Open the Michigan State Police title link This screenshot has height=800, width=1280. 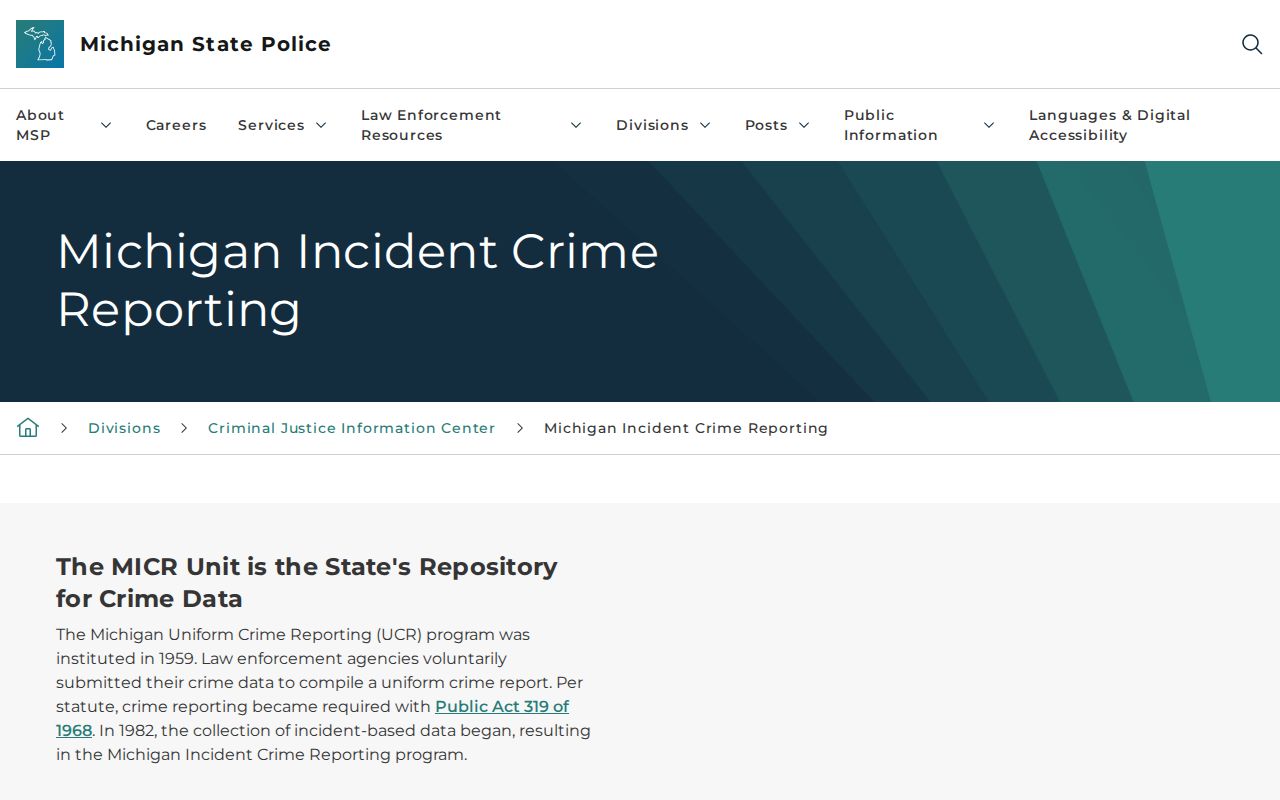(205, 44)
